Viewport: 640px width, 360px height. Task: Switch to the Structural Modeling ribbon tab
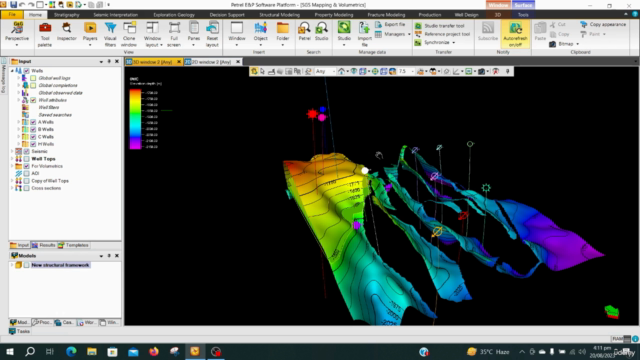(279, 15)
